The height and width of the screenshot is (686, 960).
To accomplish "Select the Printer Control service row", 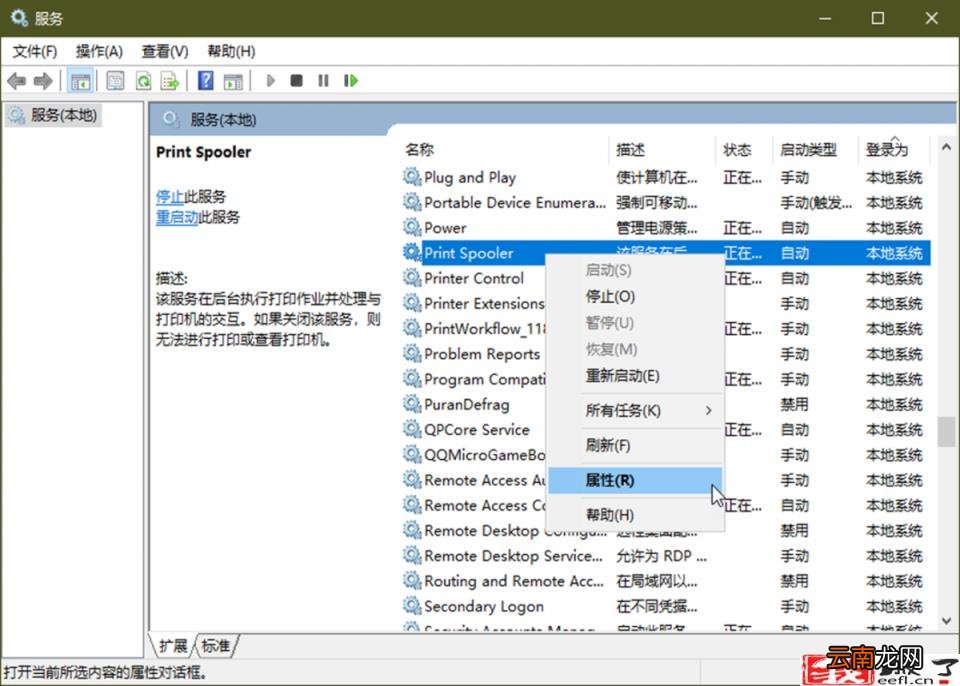I will pyautogui.click(x=474, y=277).
